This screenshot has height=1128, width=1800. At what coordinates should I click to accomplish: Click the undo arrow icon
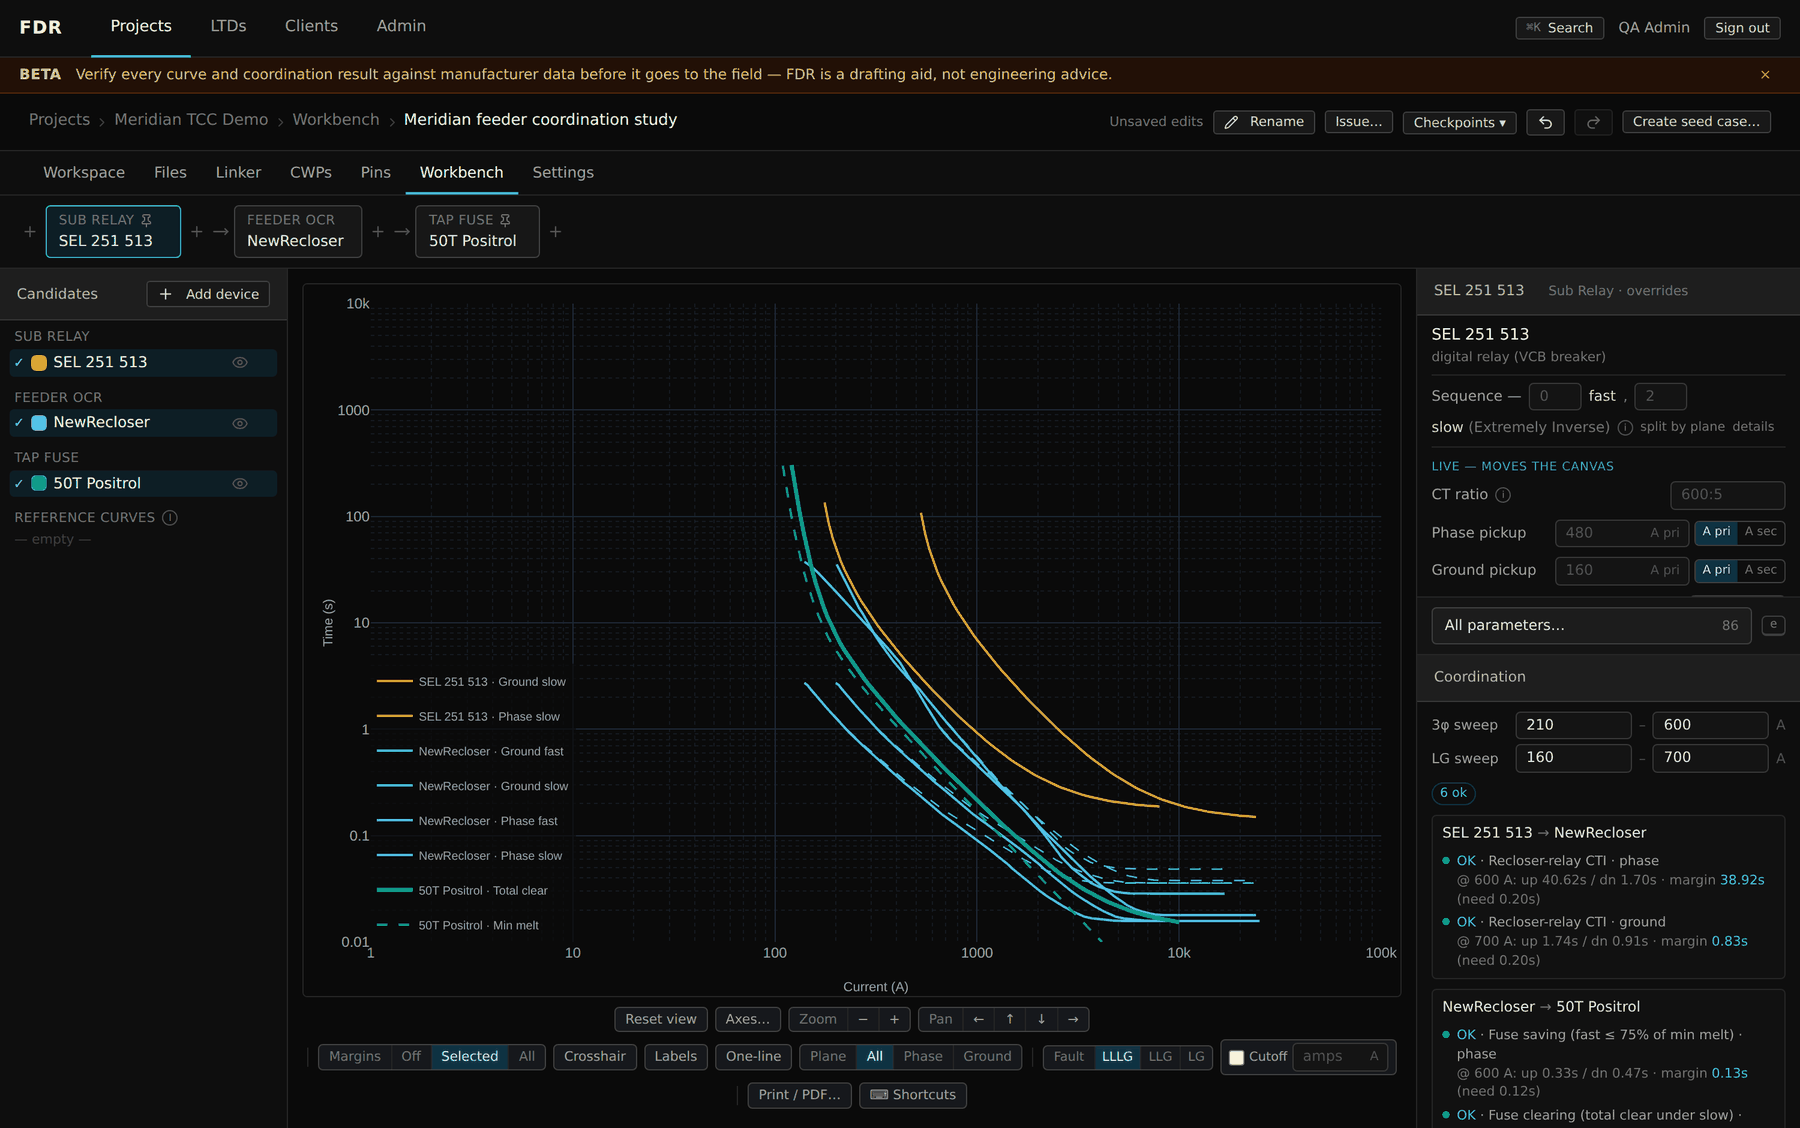(x=1545, y=122)
